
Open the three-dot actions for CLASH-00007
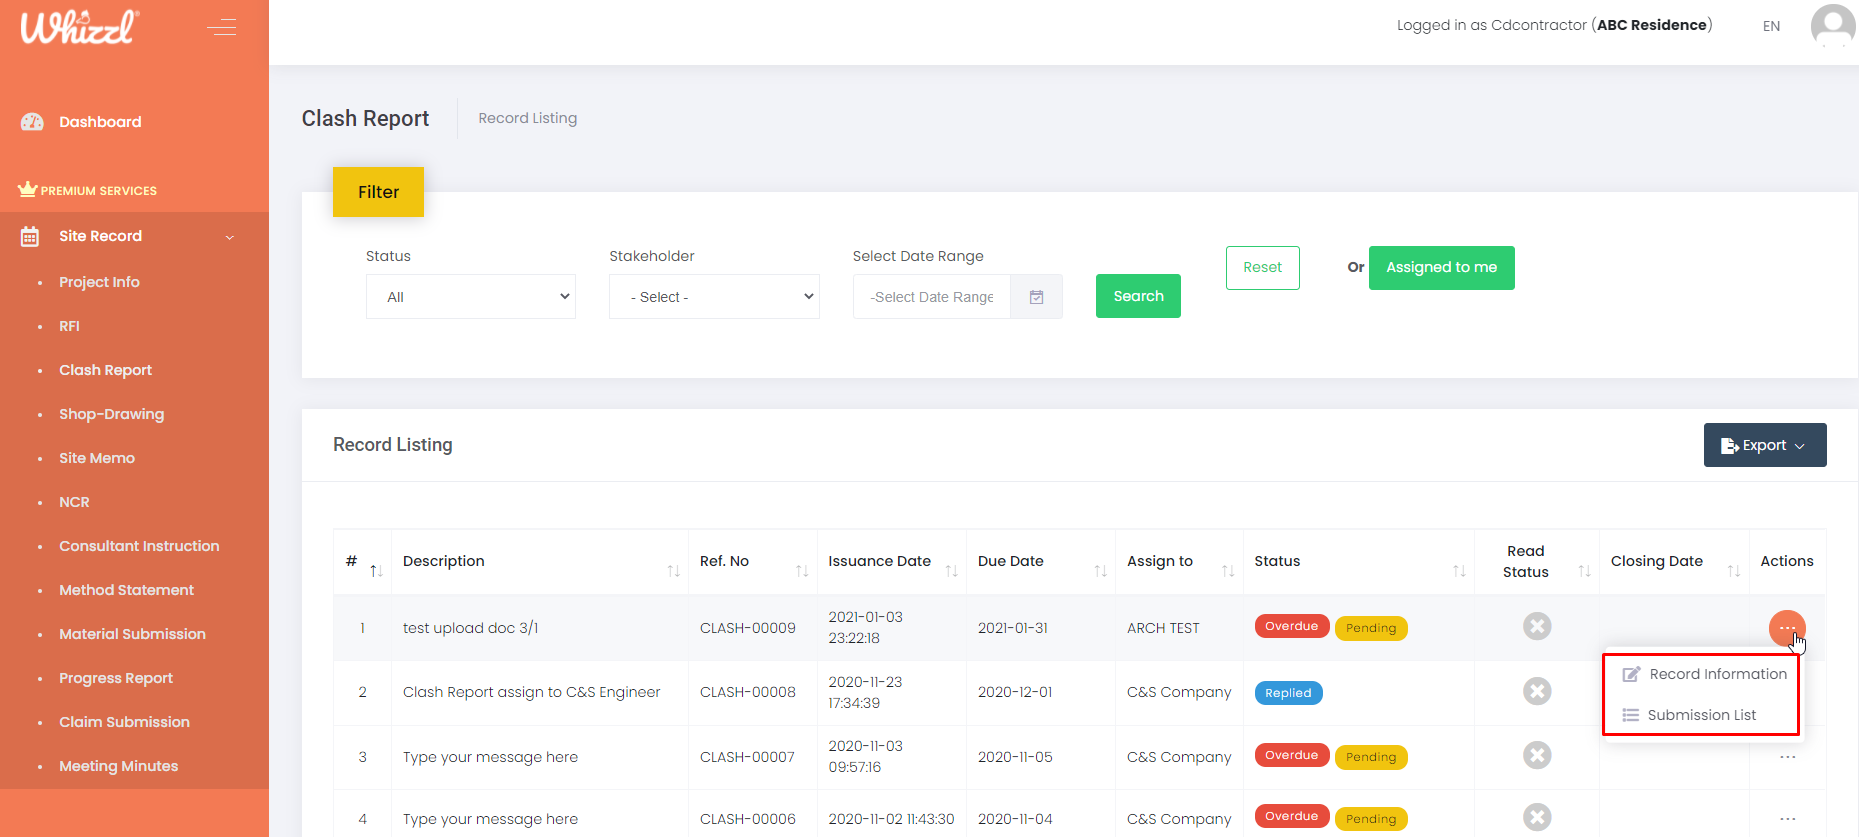point(1787,757)
